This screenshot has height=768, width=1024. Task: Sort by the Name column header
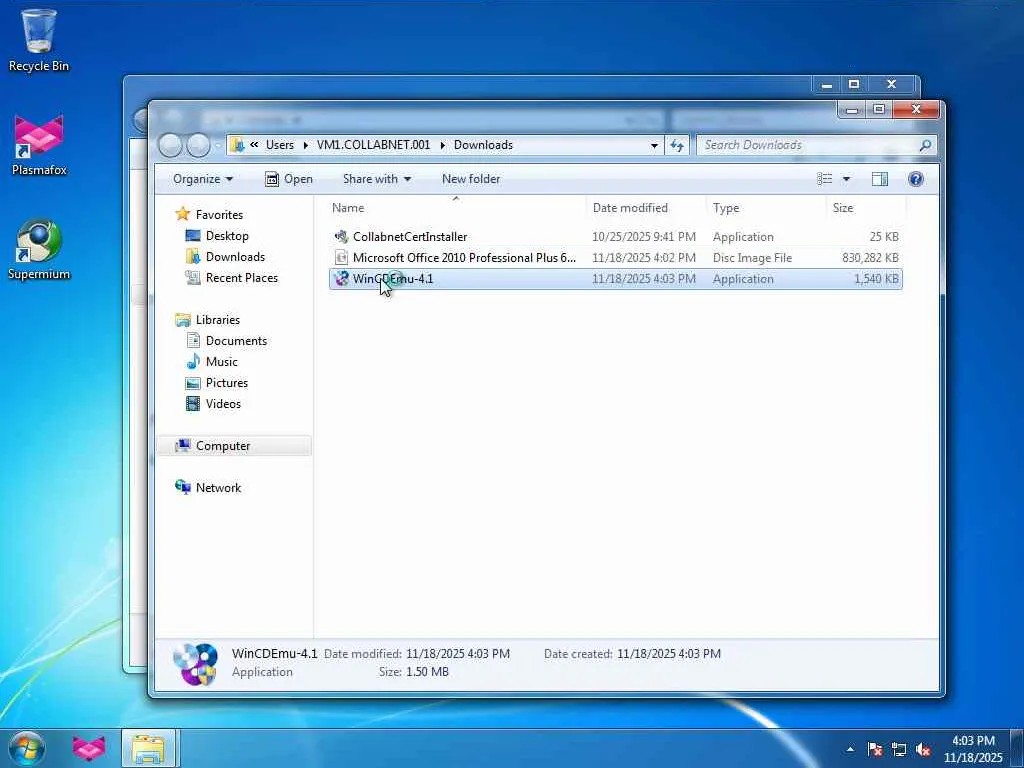(x=457, y=208)
